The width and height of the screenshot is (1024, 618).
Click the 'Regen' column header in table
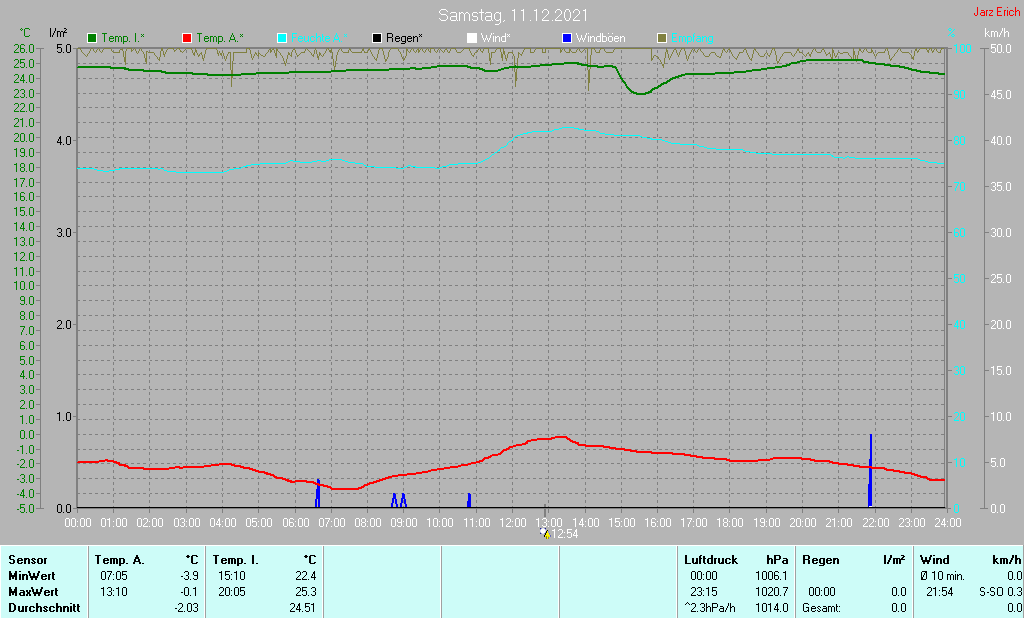point(820,560)
